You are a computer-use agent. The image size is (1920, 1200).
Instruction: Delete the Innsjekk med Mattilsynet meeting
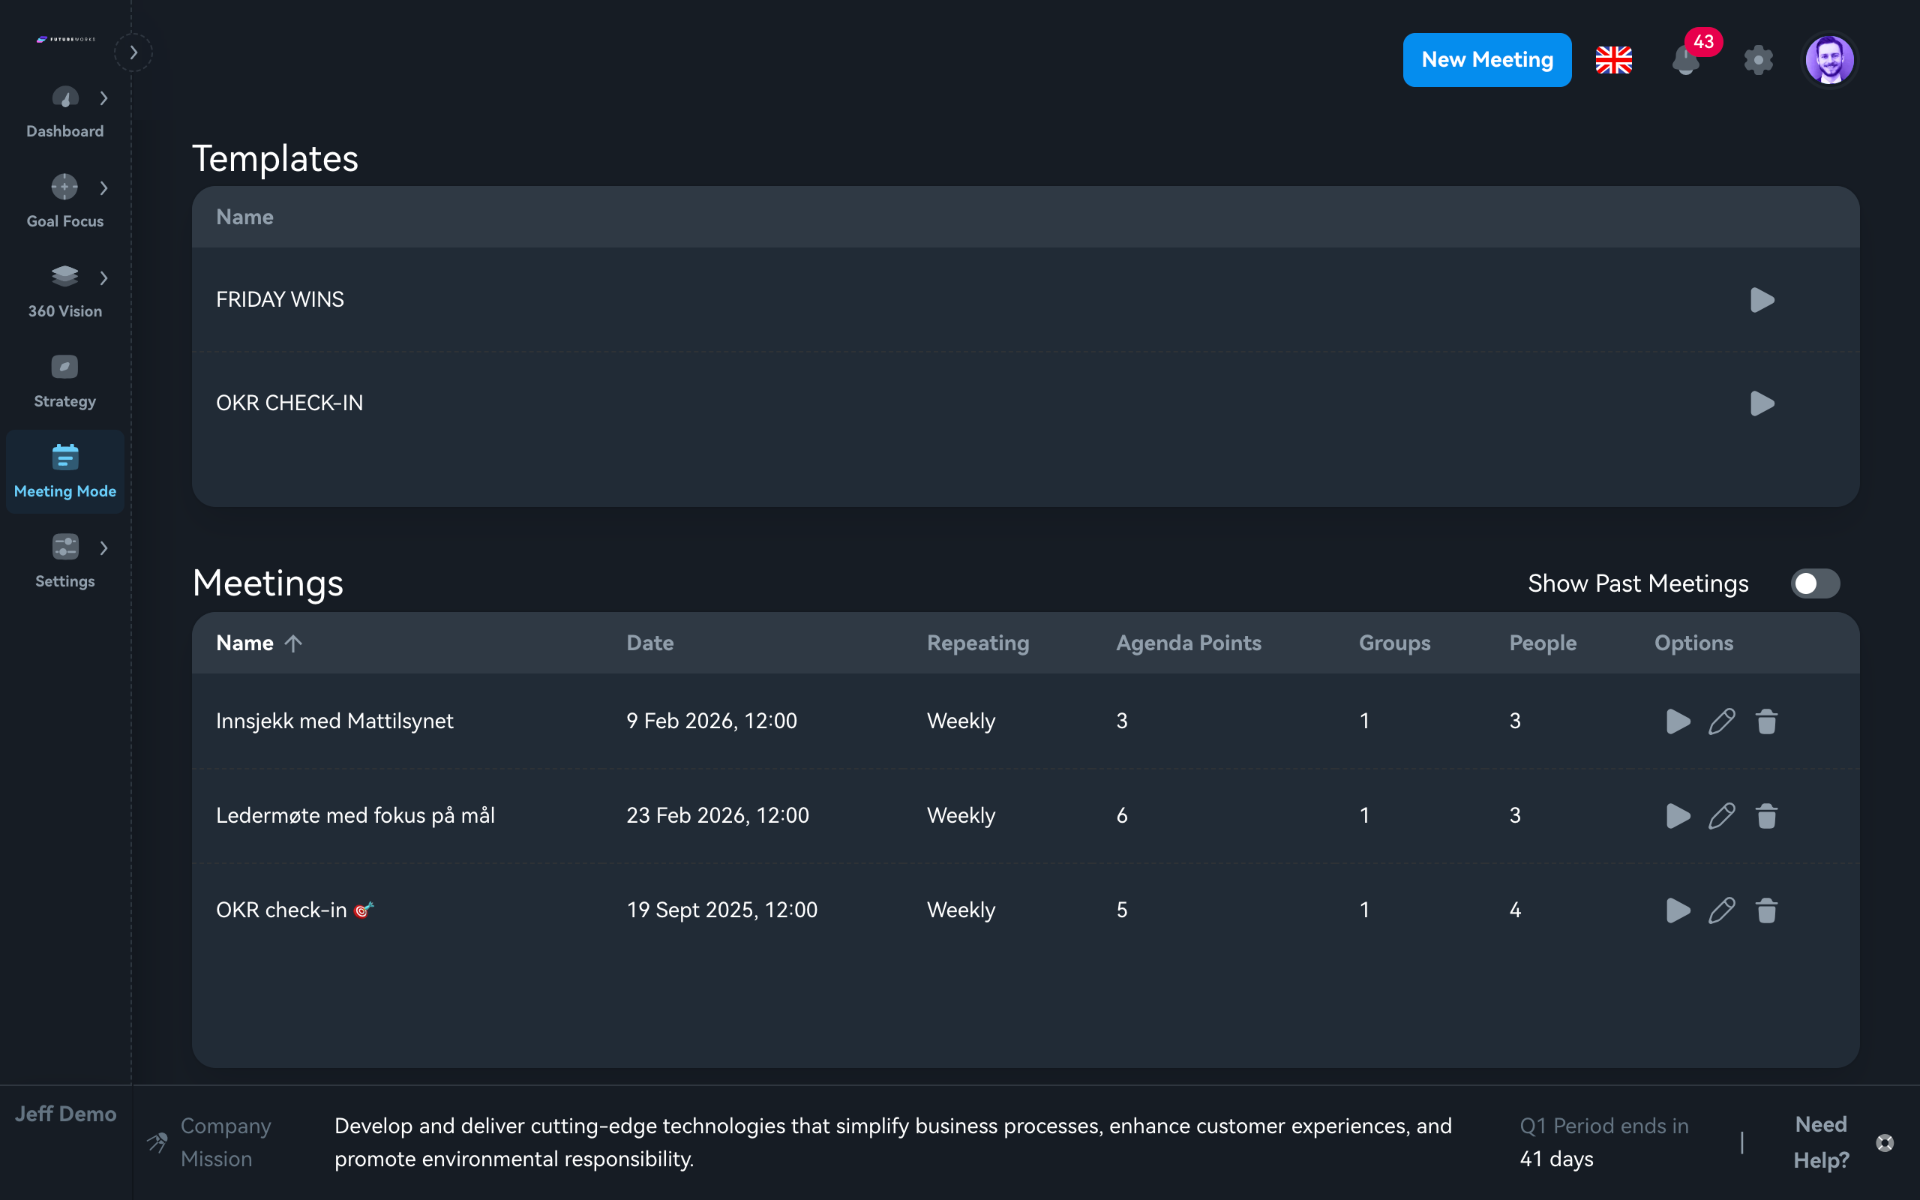(1767, 721)
